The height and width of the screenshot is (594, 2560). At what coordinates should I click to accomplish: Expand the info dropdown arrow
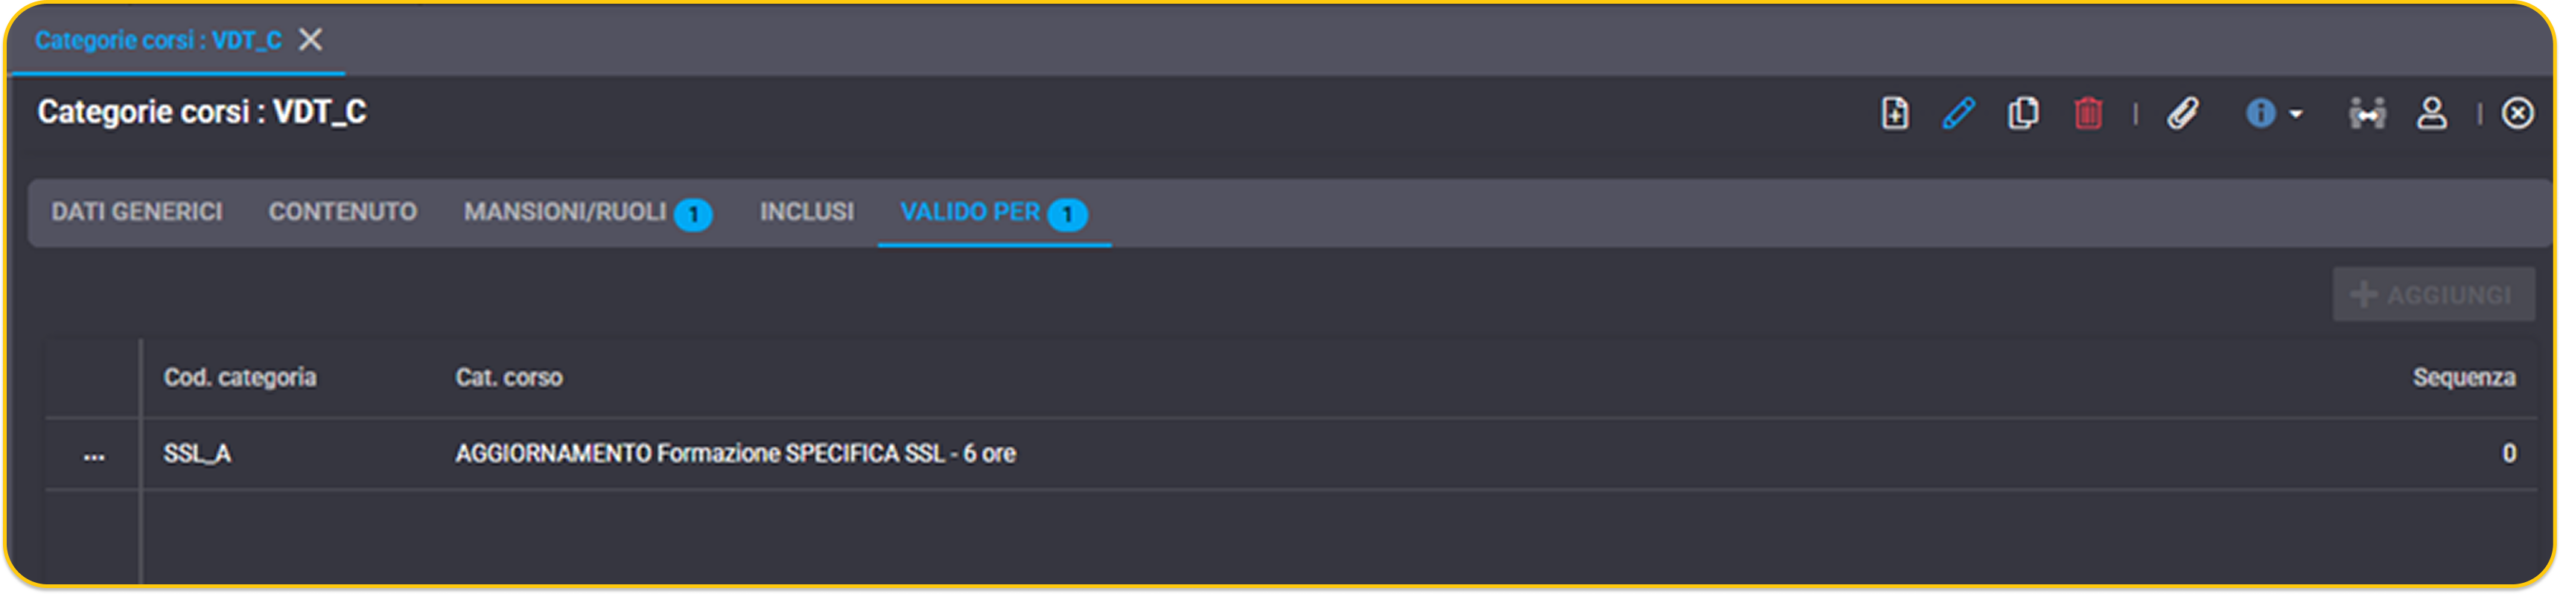click(x=2296, y=114)
